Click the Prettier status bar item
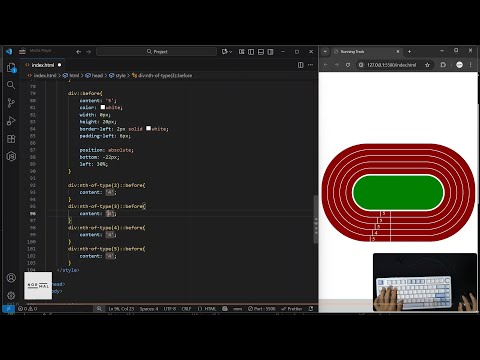This screenshot has width=480, height=360. (x=292, y=309)
